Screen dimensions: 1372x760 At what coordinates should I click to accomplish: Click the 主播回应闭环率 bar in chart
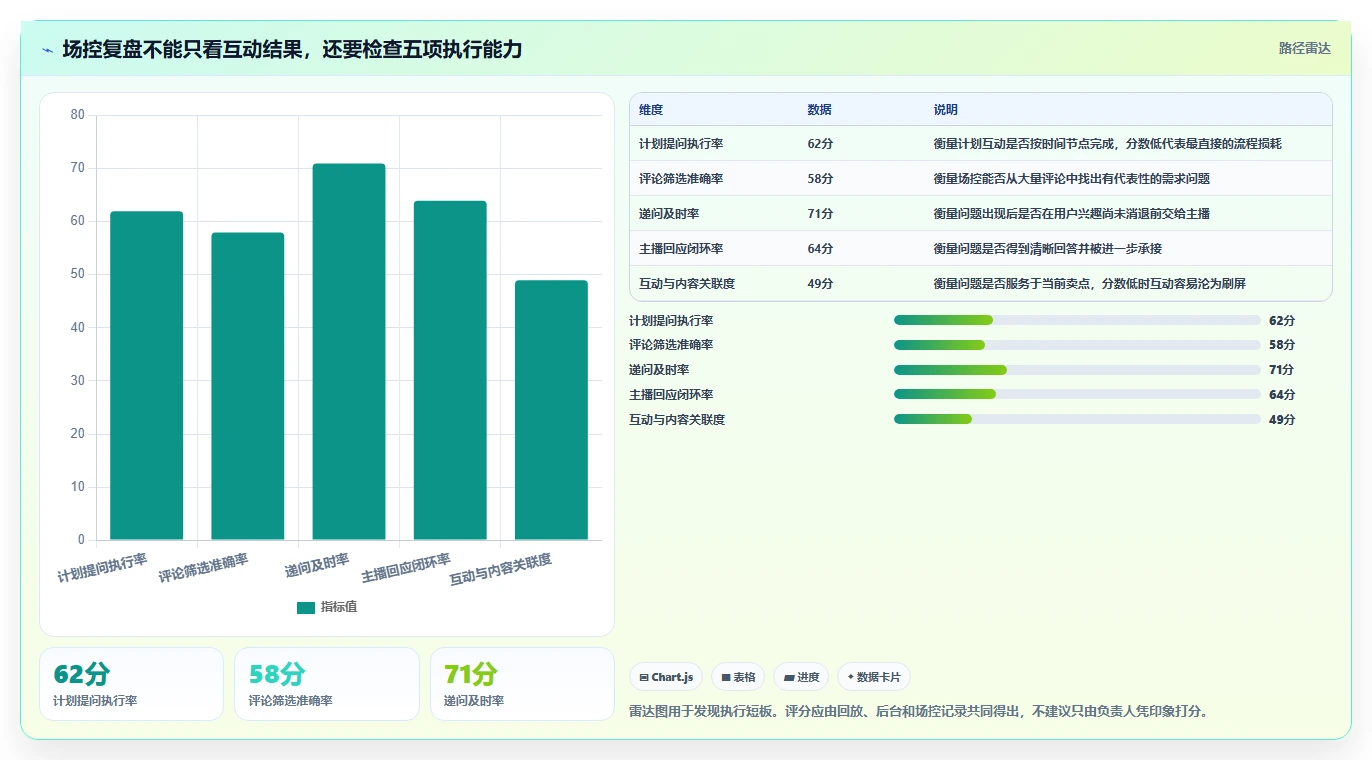[x=450, y=371]
